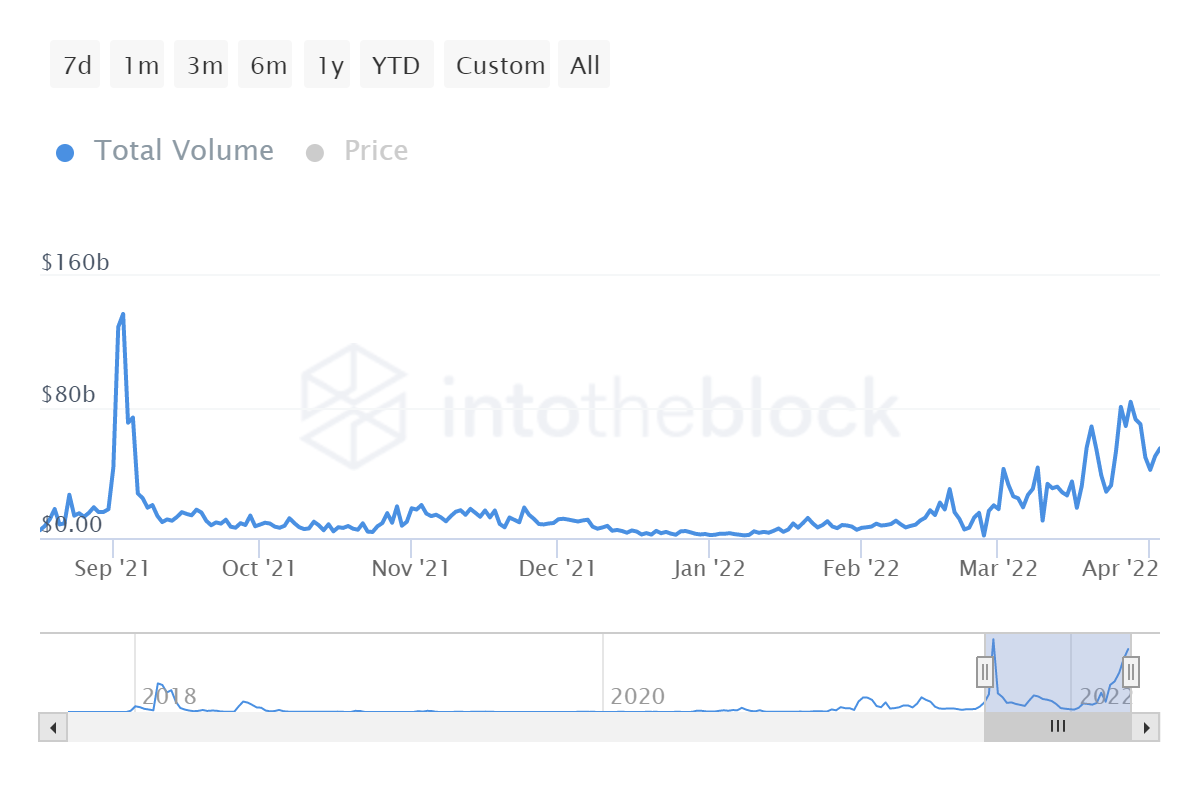
Task: Choose the 3m range option
Action: click(x=204, y=65)
